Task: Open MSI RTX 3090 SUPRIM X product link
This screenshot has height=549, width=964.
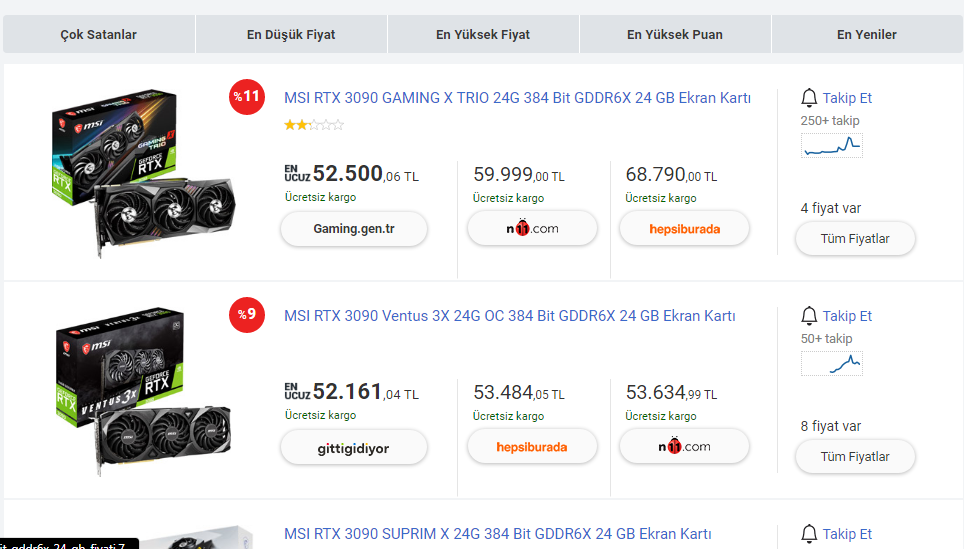Action: (497, 534)
